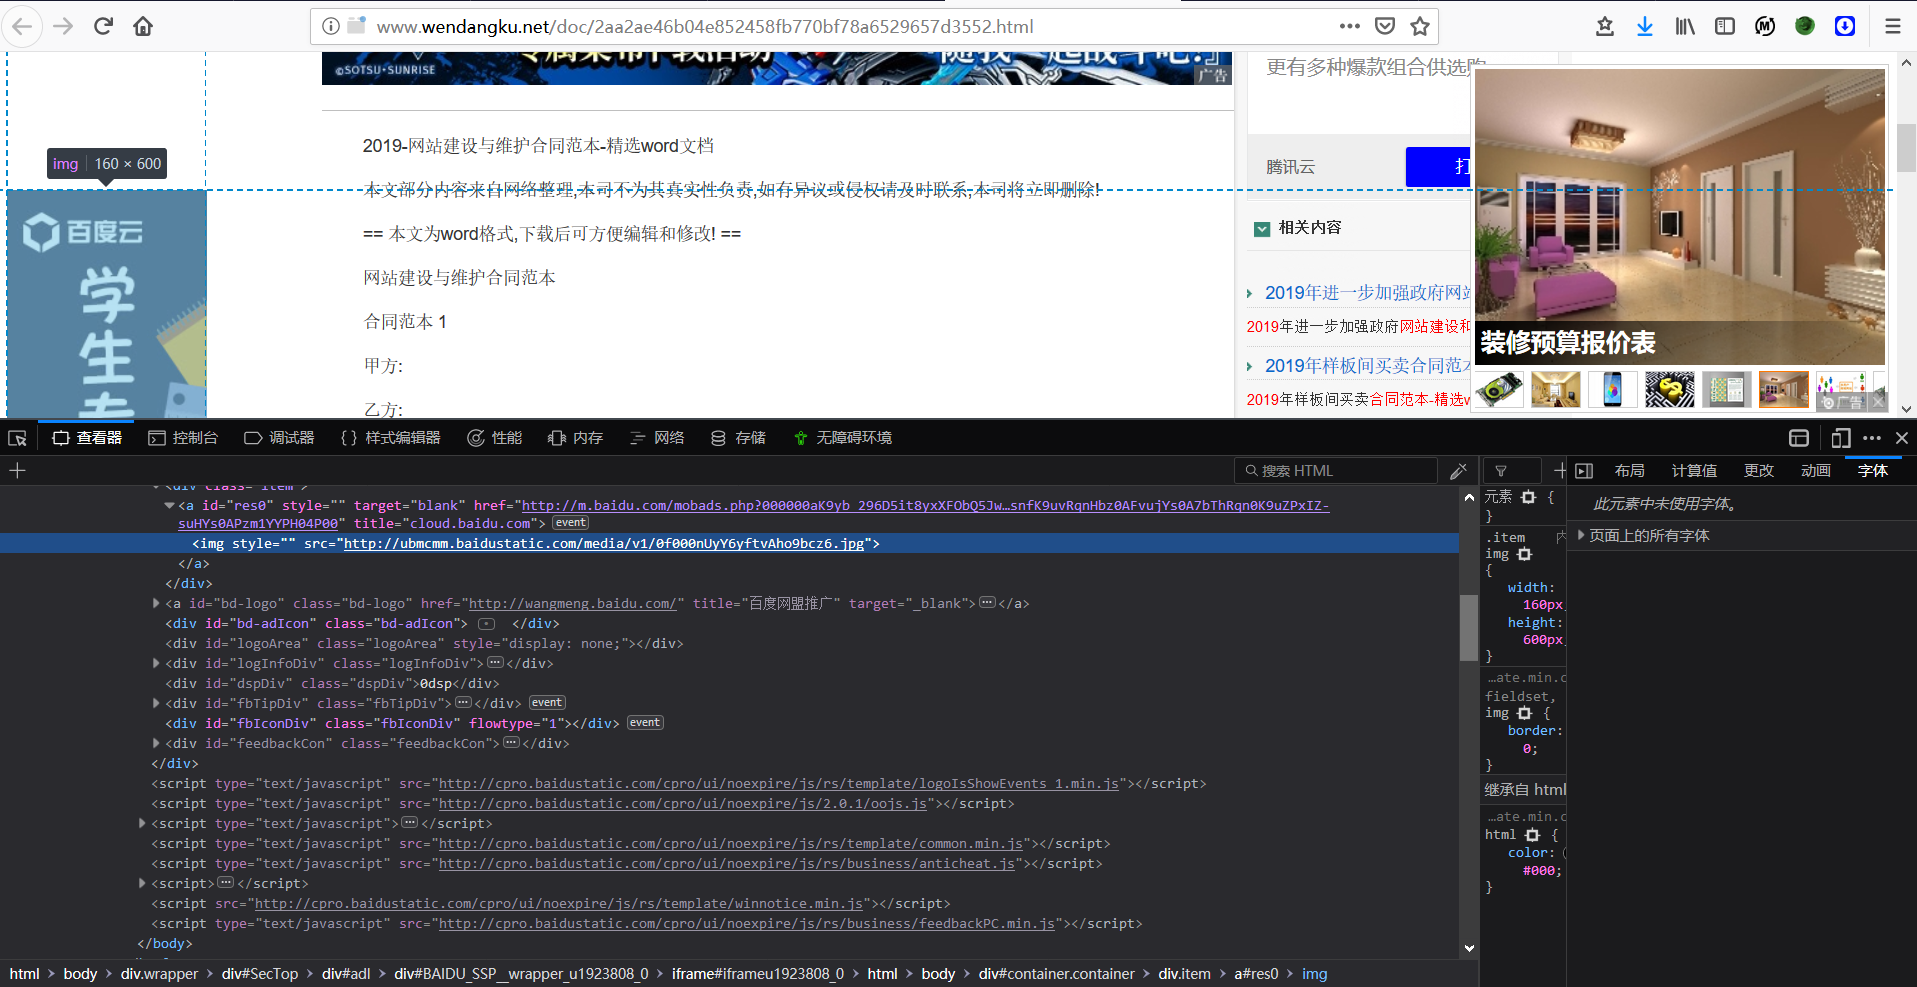Open the 控制台 console tab
This screenshot has height=987, width=1917.
[183, 438]
